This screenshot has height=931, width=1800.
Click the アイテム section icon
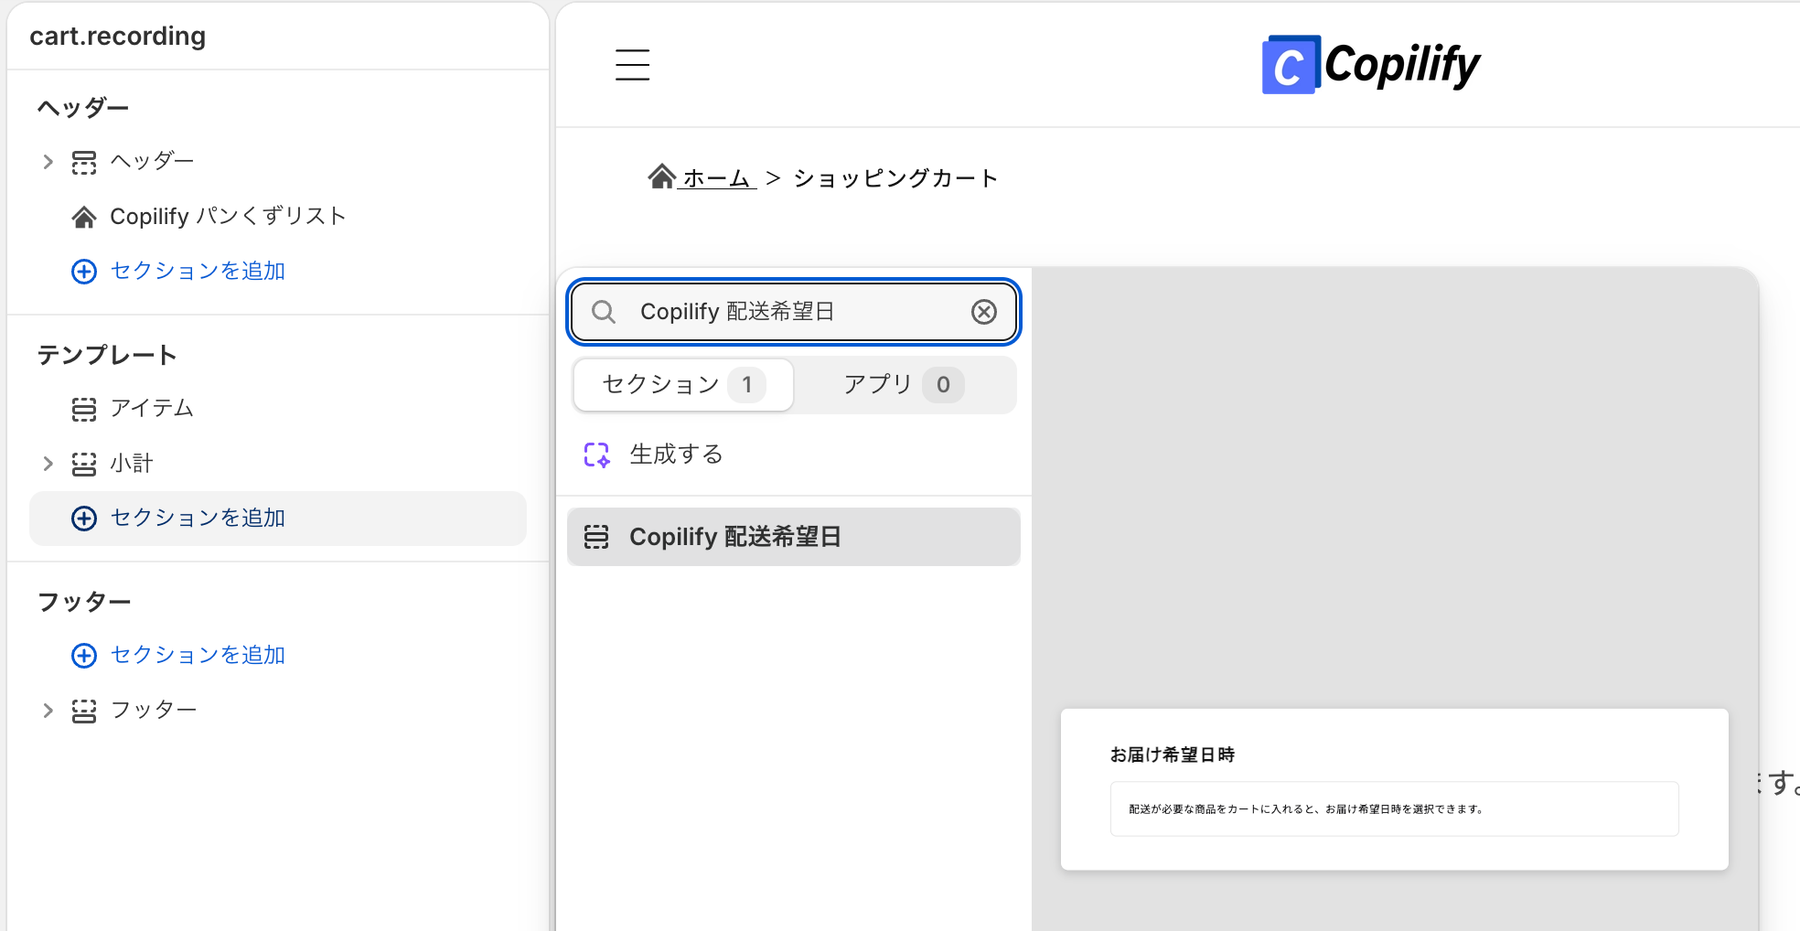click(84, 409)
